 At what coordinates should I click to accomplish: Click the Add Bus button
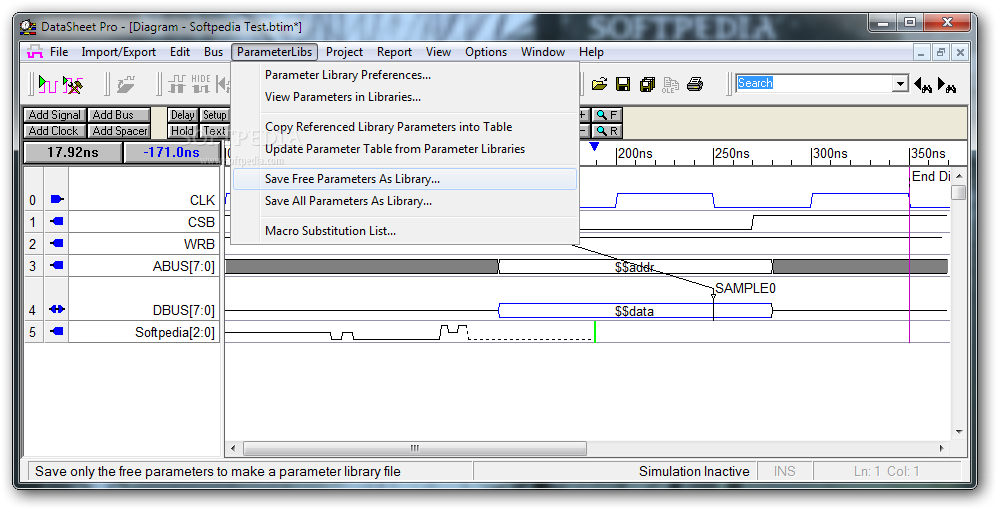tap(119, 115)
